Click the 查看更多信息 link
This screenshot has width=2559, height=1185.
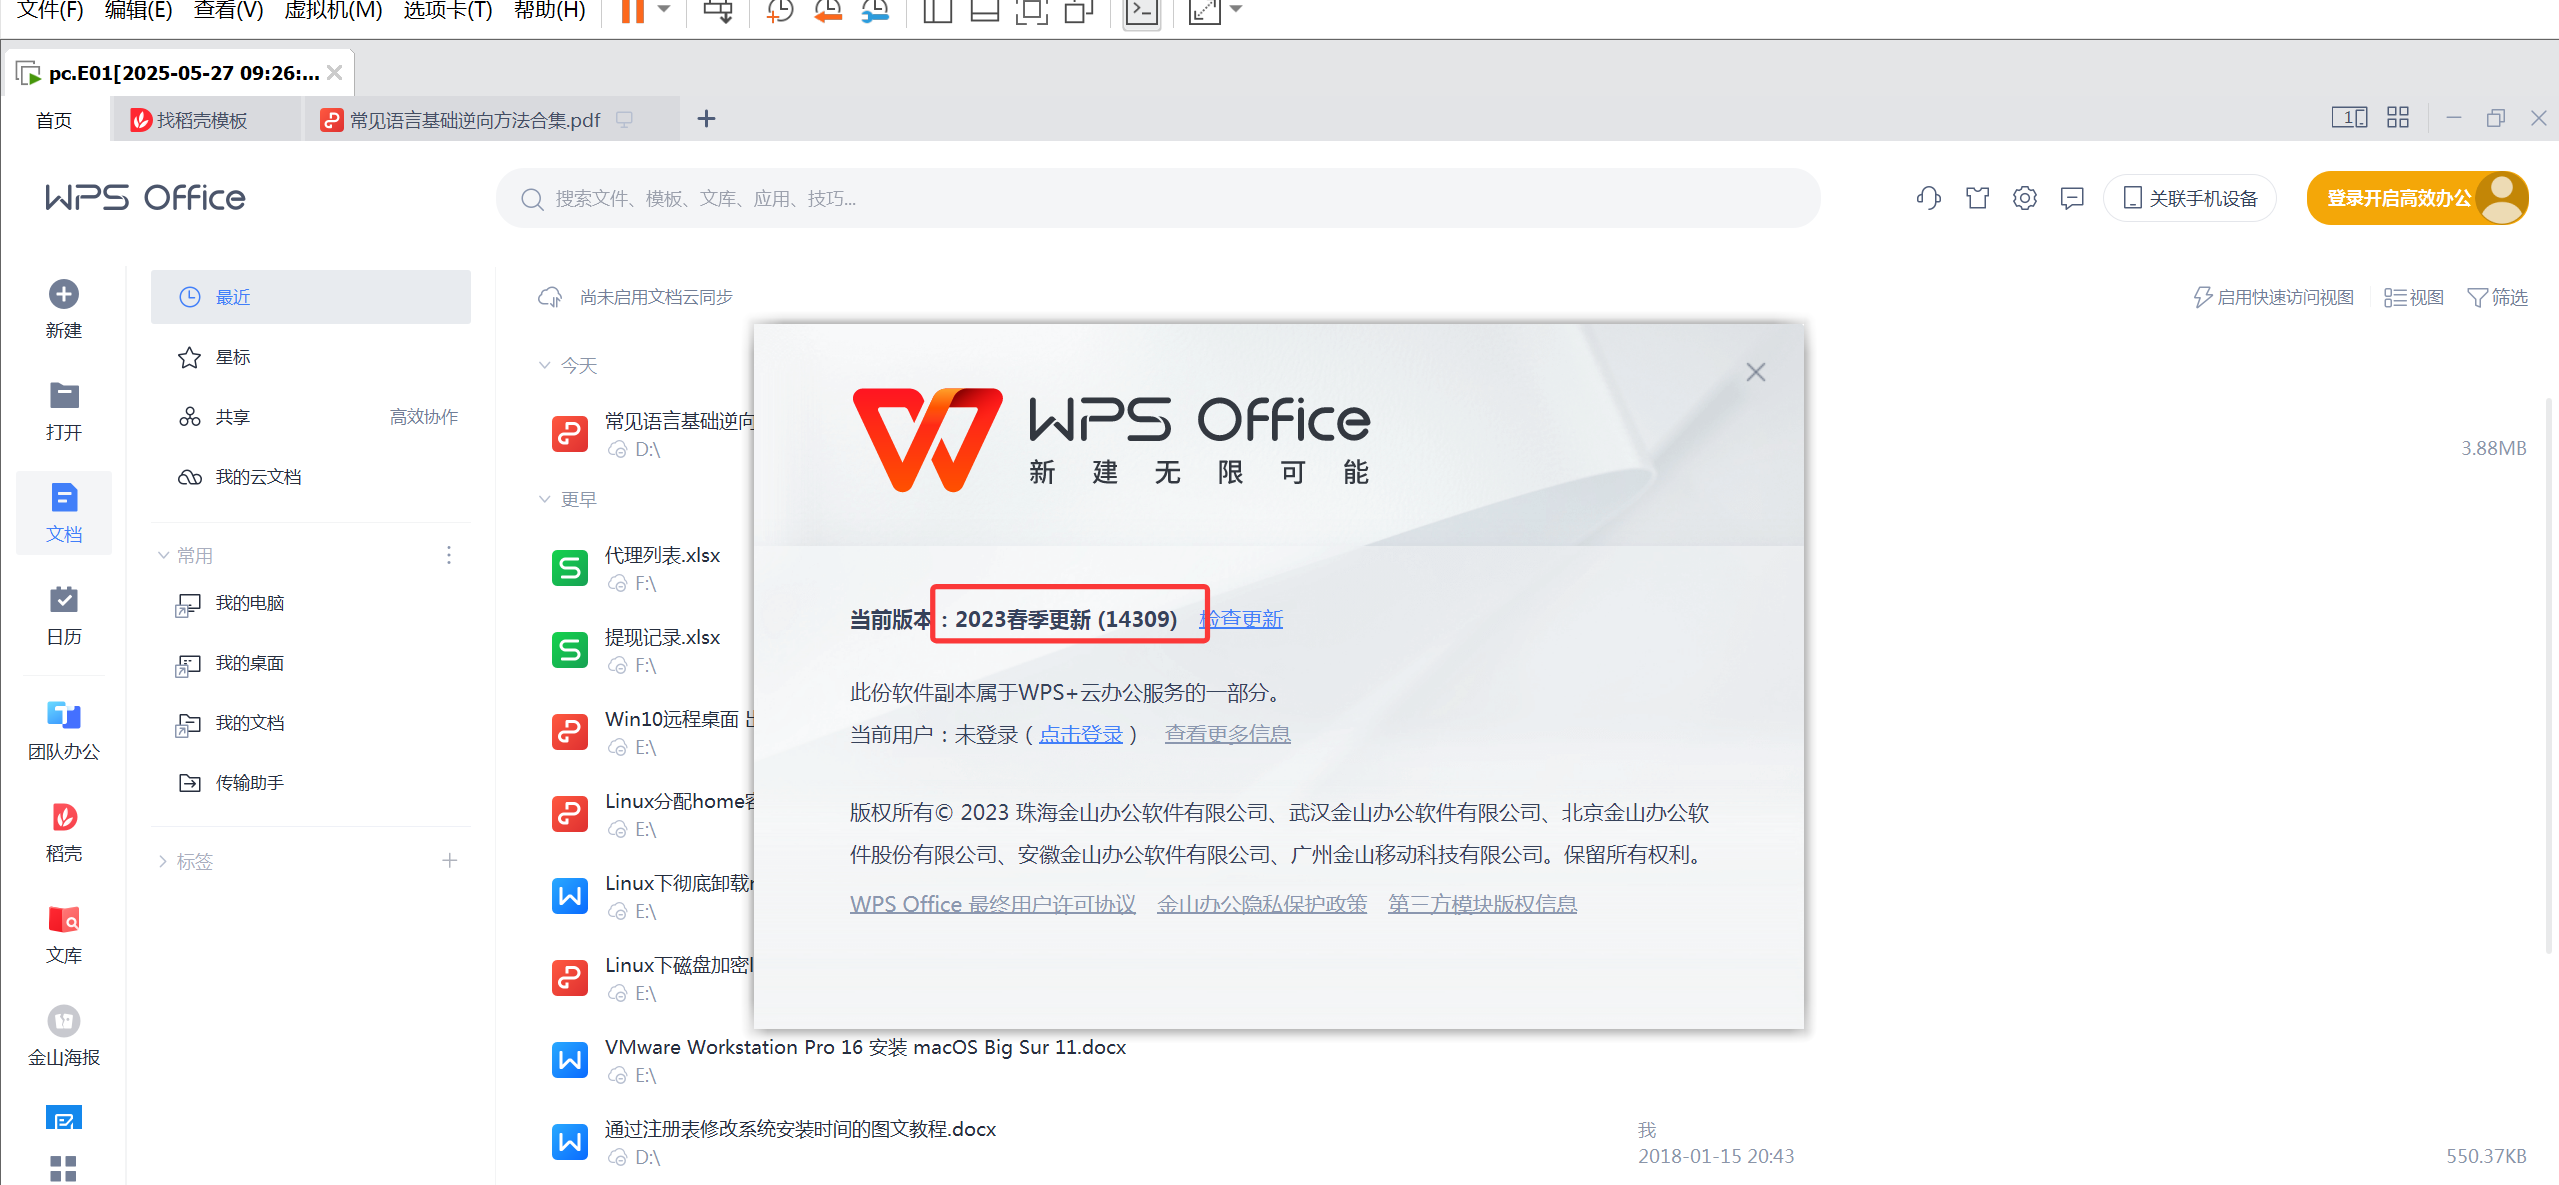(1228, 734)
